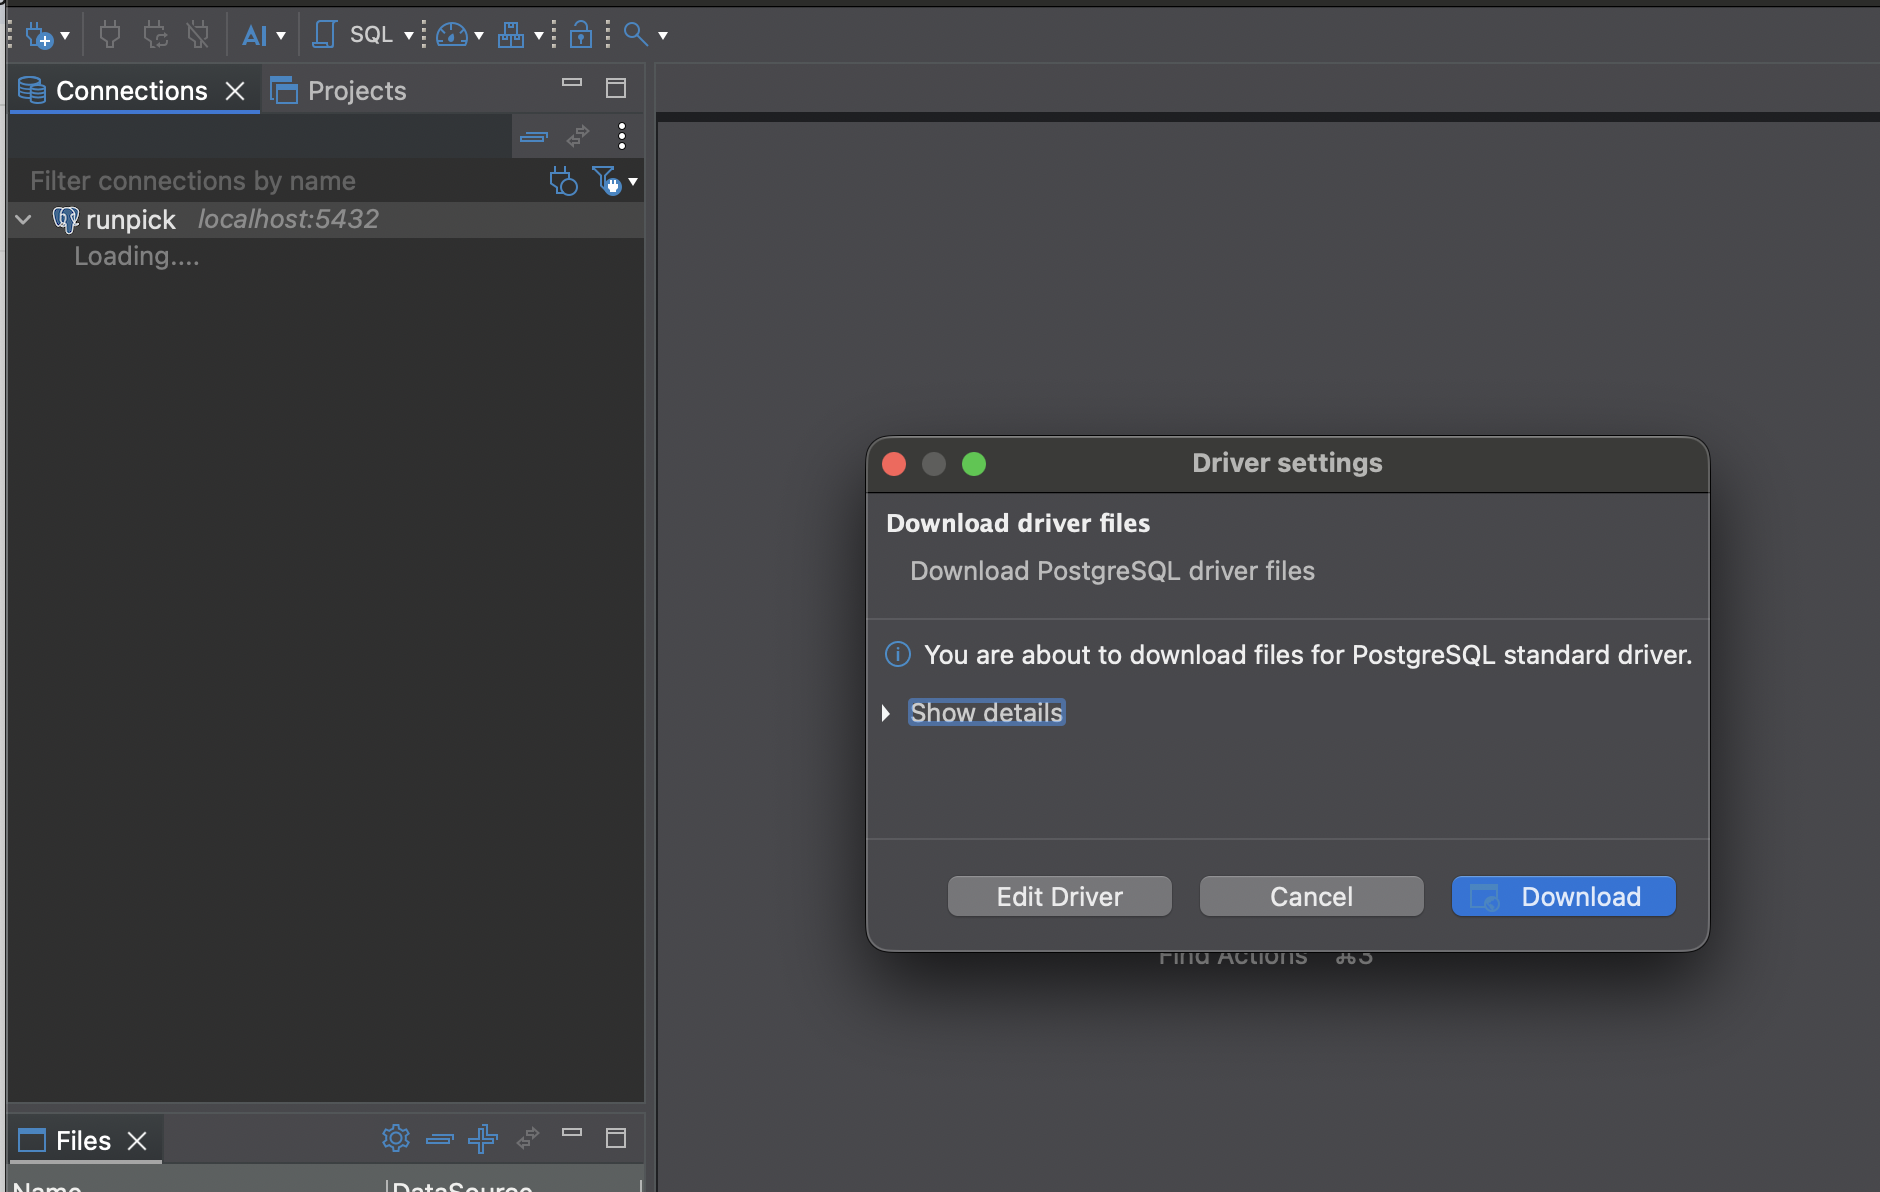Click the Edit Driver button

click(1060, 896)
